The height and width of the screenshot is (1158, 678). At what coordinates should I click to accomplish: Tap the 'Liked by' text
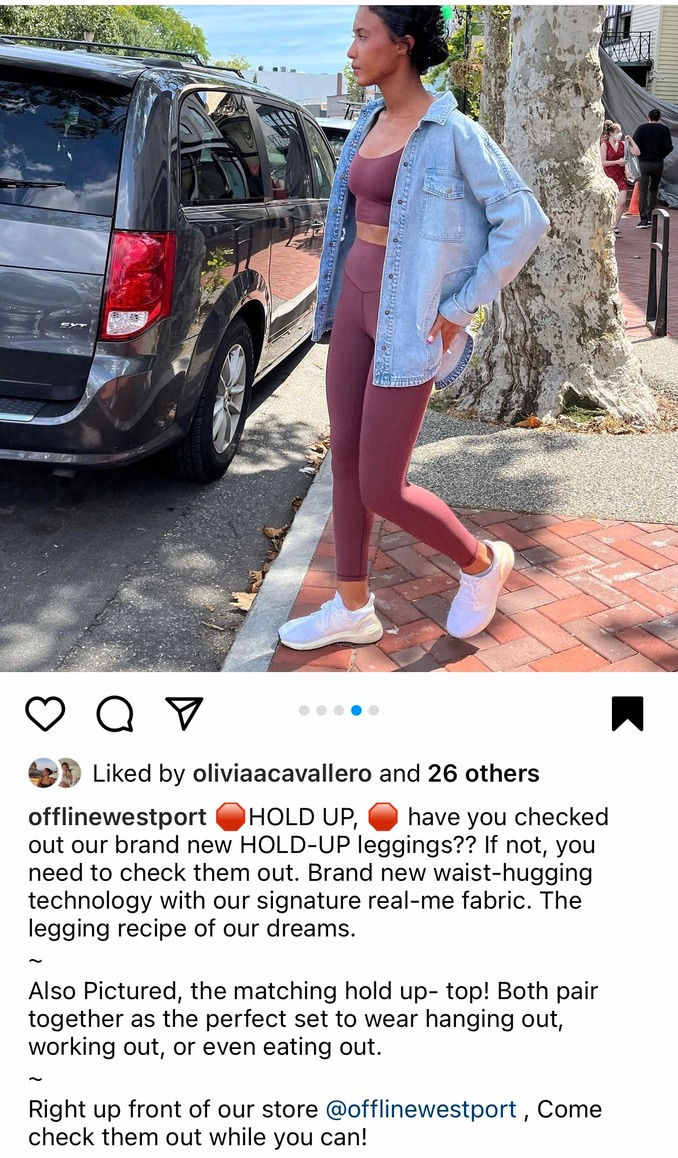(x=139, y=773)
